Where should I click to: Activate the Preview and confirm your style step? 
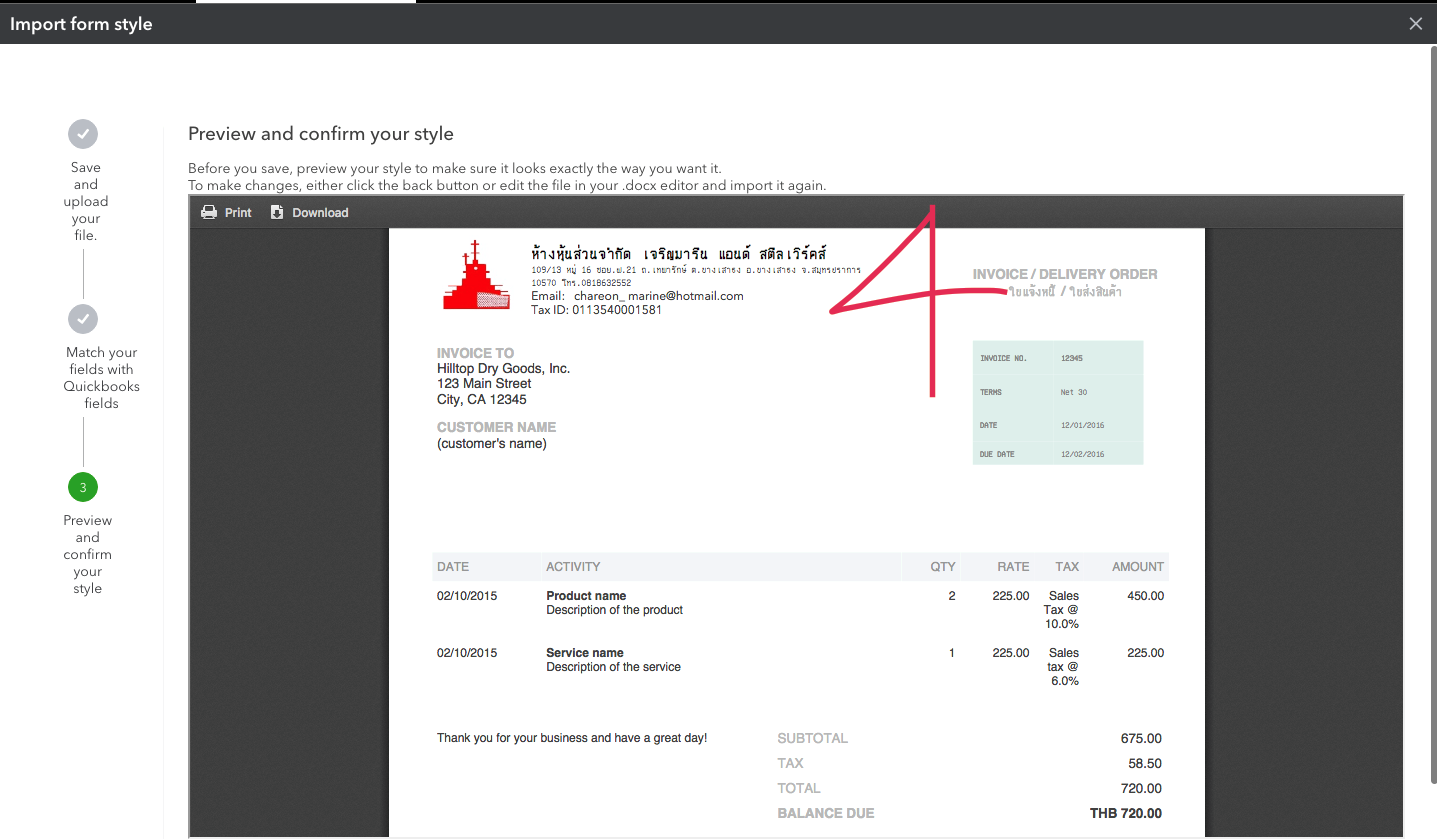(87, 553)
